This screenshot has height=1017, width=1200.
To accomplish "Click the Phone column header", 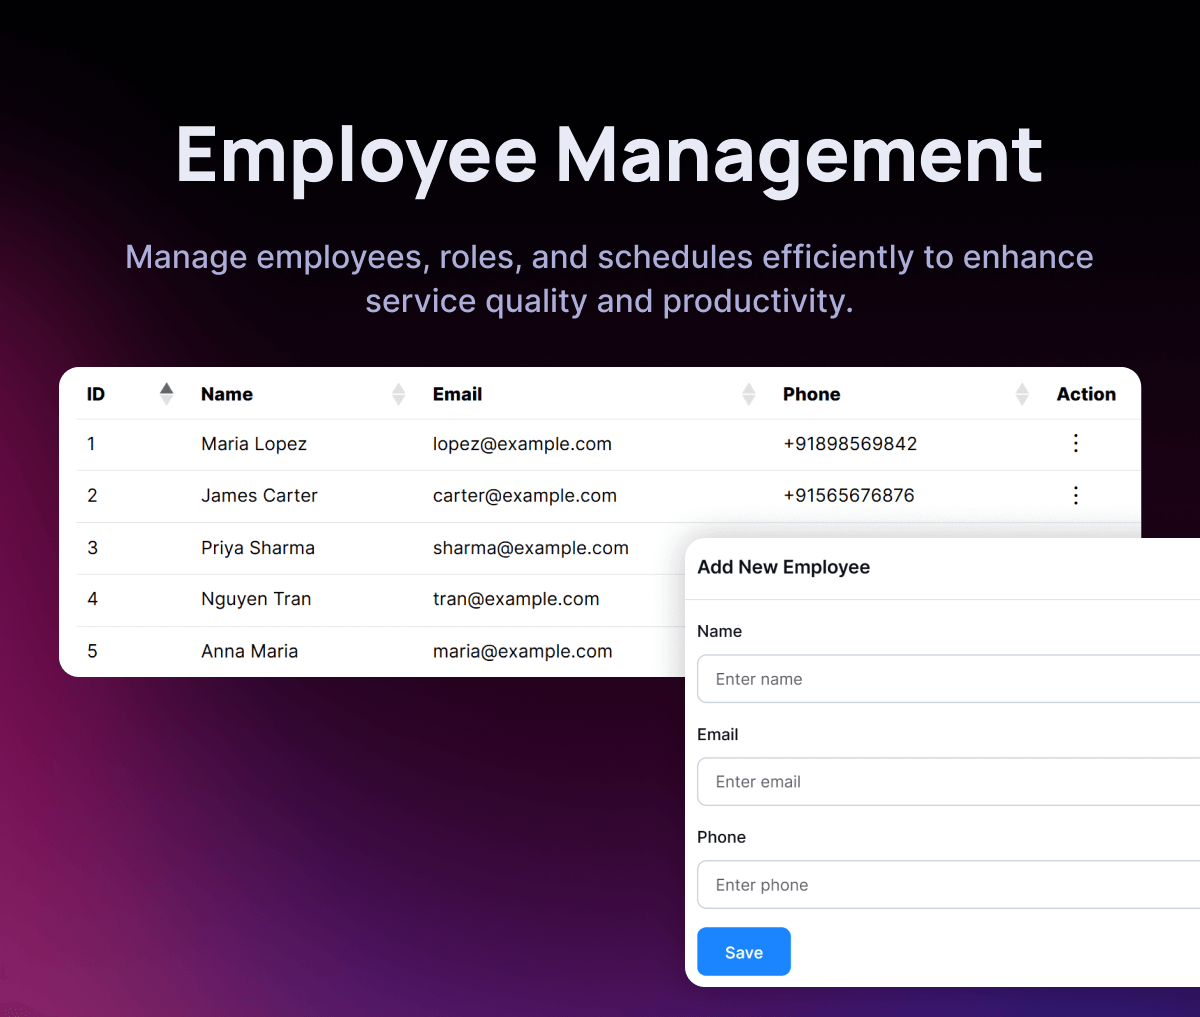I will point(812,394).
